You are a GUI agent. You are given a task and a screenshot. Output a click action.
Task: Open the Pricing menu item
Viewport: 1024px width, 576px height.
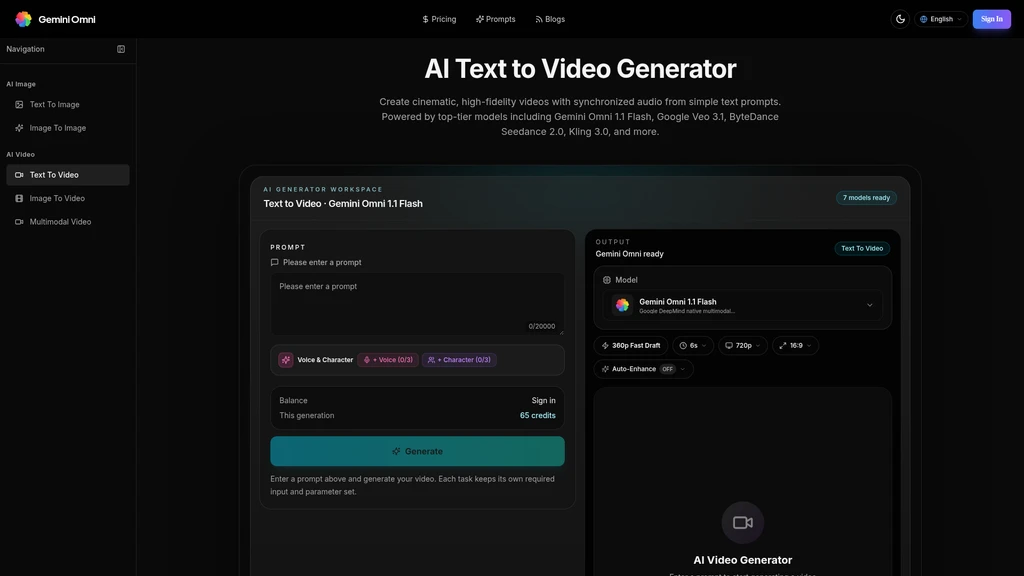click(440, 19)
